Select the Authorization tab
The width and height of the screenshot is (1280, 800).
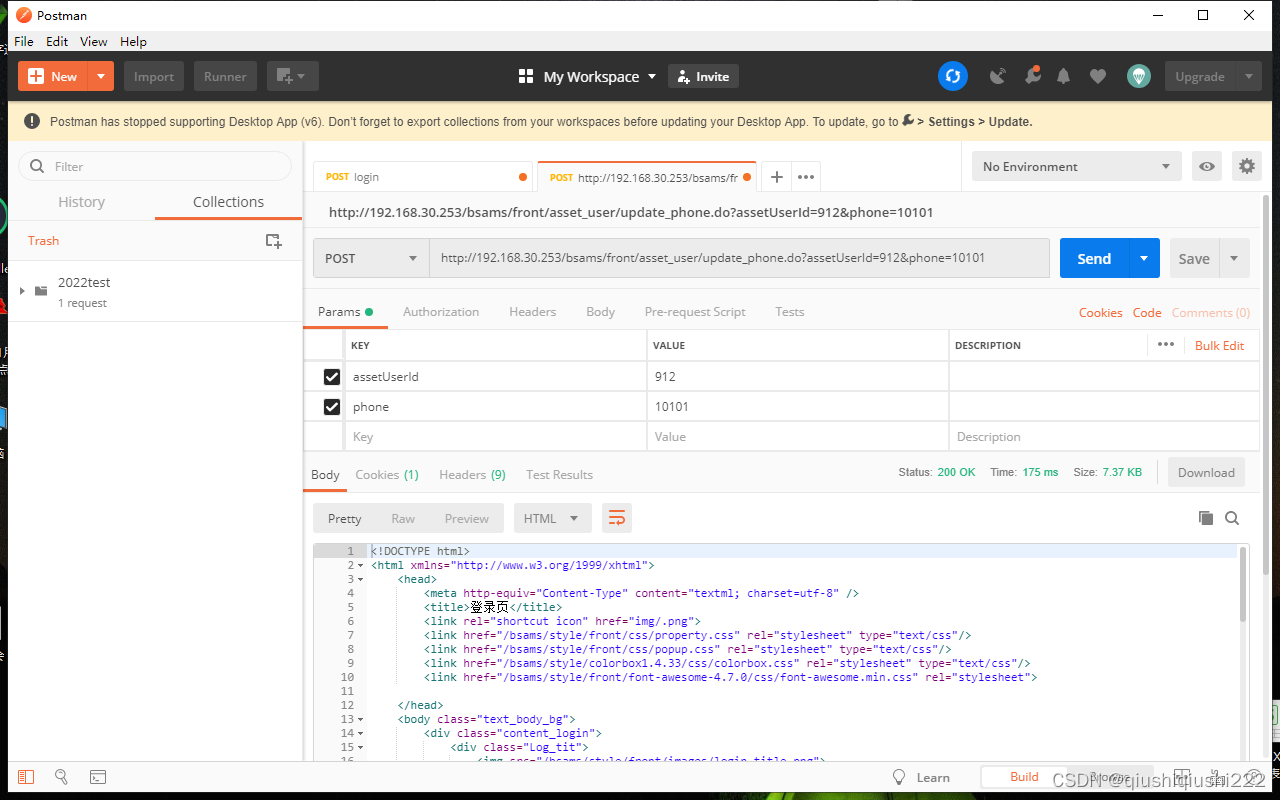point(441,312)
